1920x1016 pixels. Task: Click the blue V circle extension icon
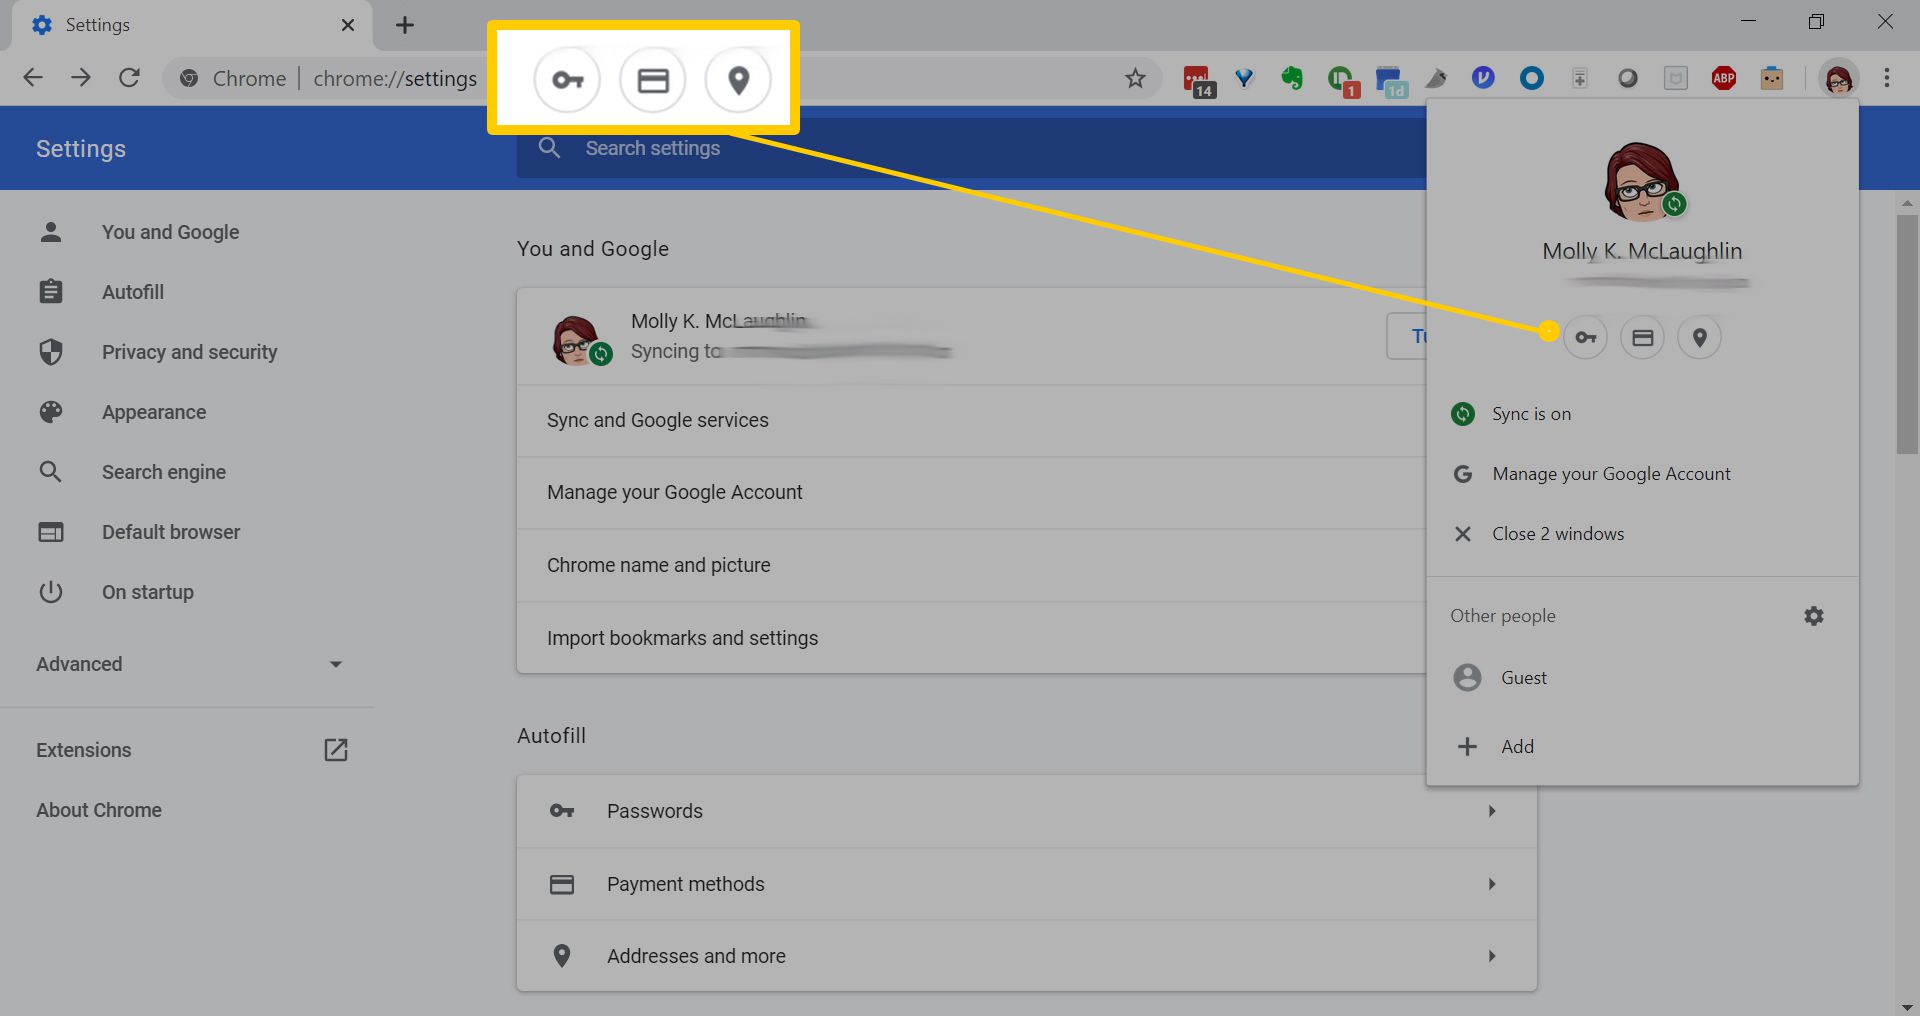click(1483, 78)
